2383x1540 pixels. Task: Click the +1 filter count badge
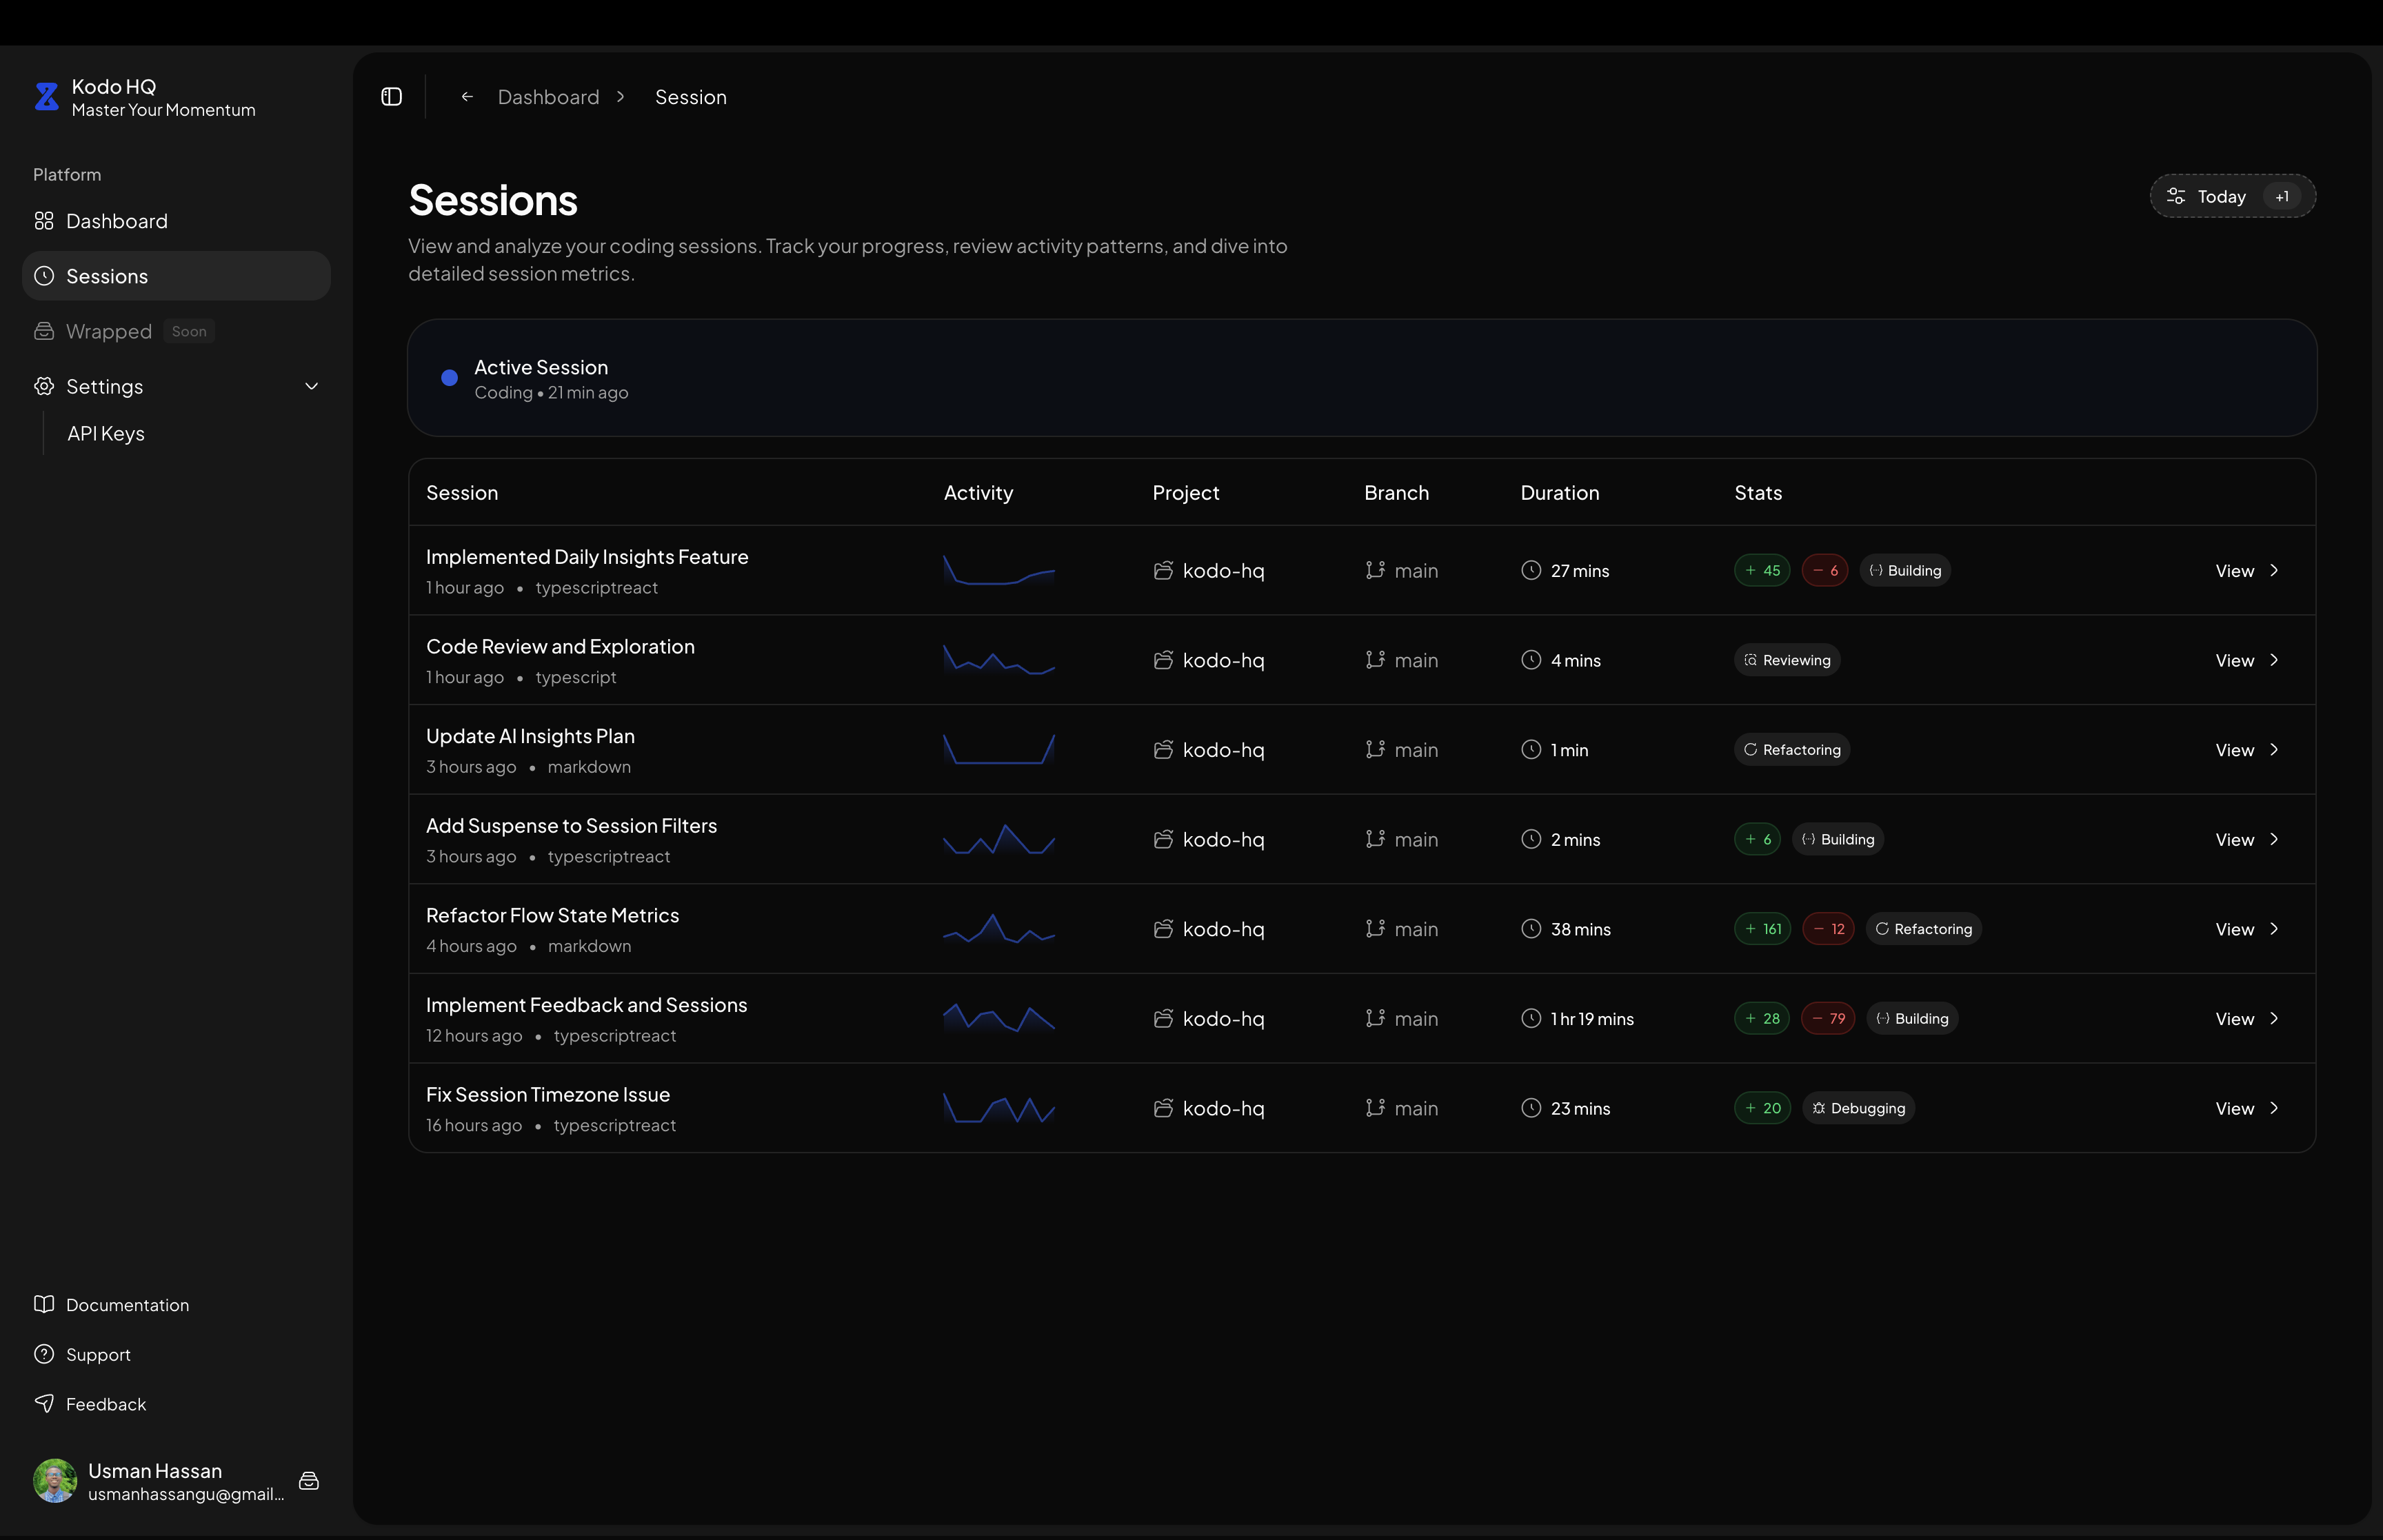2281,197
